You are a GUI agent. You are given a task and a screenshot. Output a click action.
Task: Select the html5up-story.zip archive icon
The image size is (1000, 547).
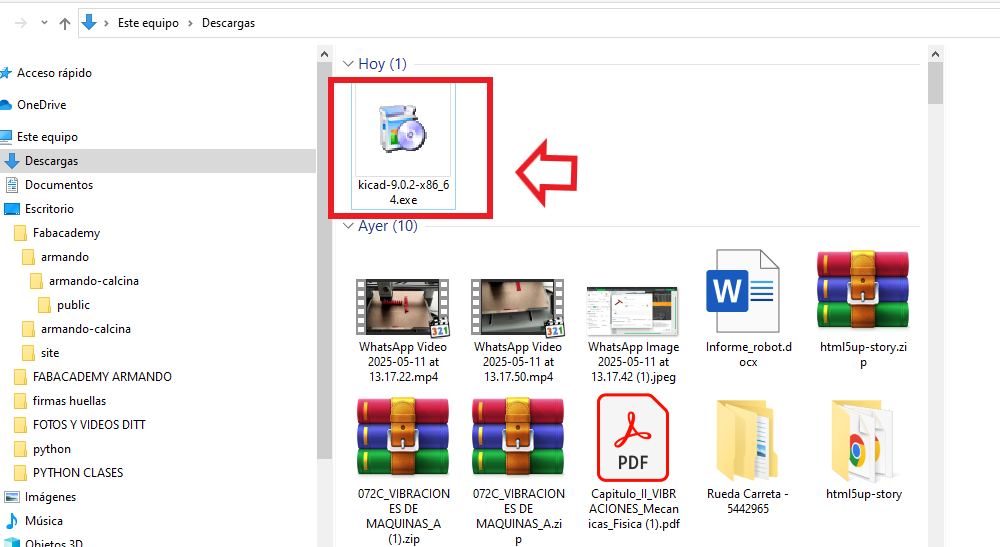click(x=863, y=291)
